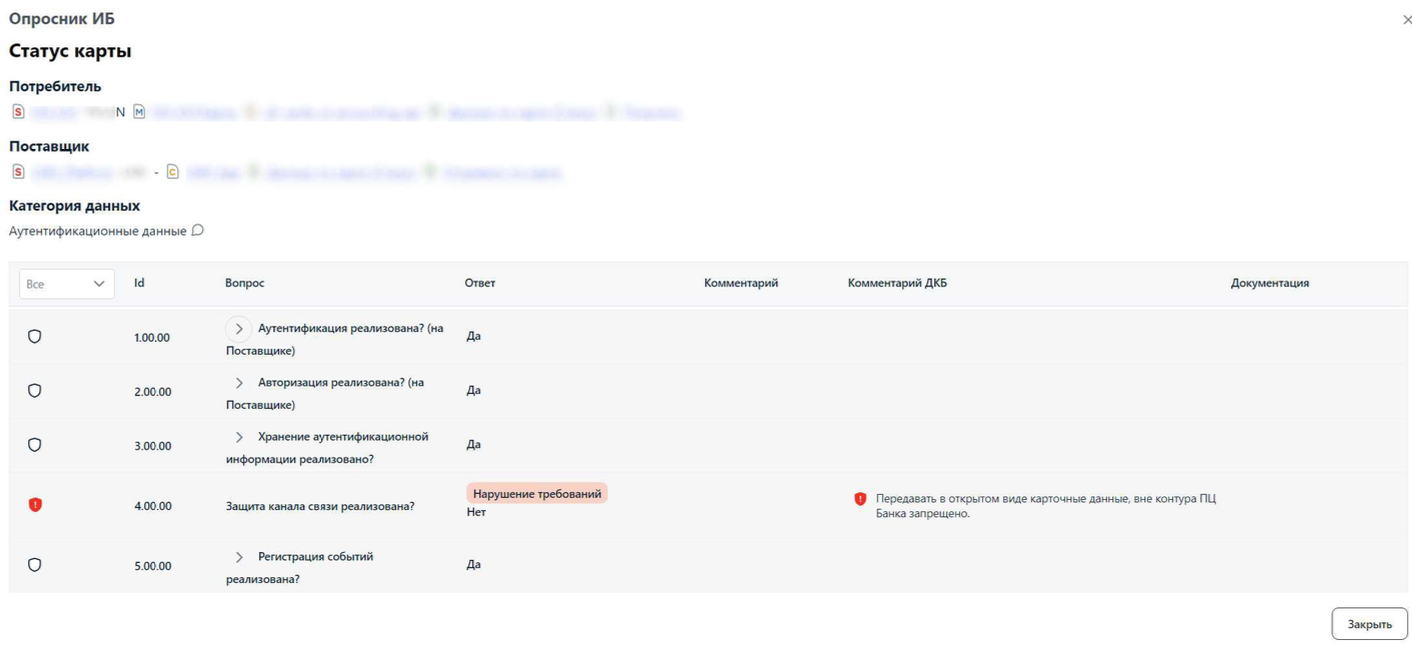Click the Нет answer in row 4.00.00

[476, 512]
